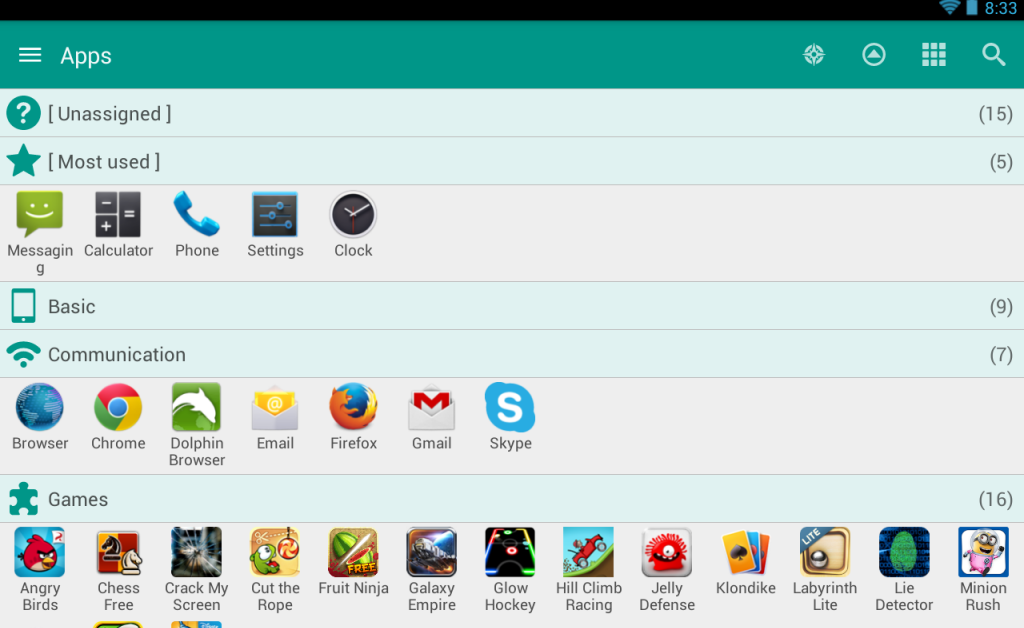Image resolution: width=1024 pixels, height=628 pixels.
Task: Open Klondike card game
Action: click(746, 562)
